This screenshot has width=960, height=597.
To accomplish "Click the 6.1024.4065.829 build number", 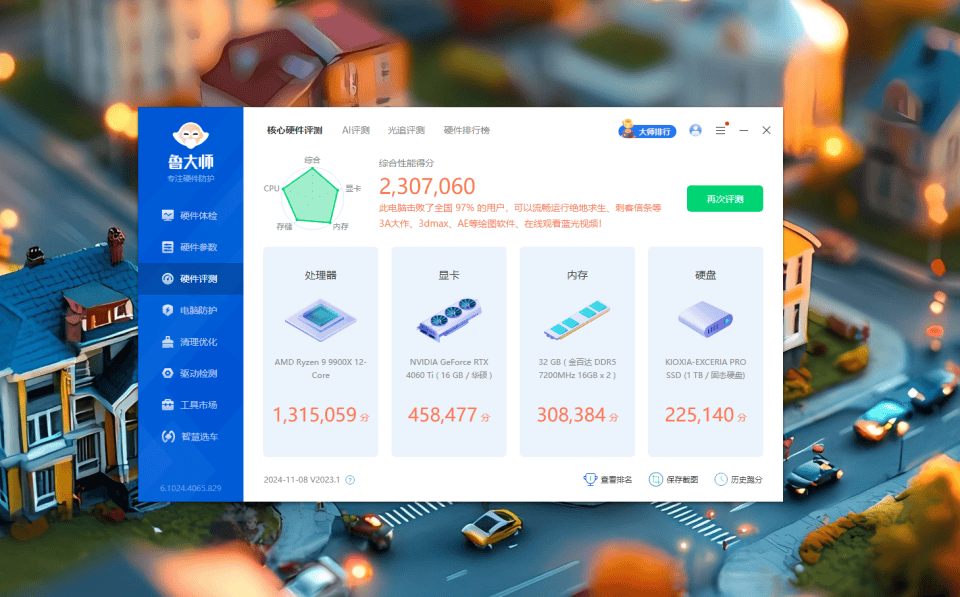I will point(190,488).
